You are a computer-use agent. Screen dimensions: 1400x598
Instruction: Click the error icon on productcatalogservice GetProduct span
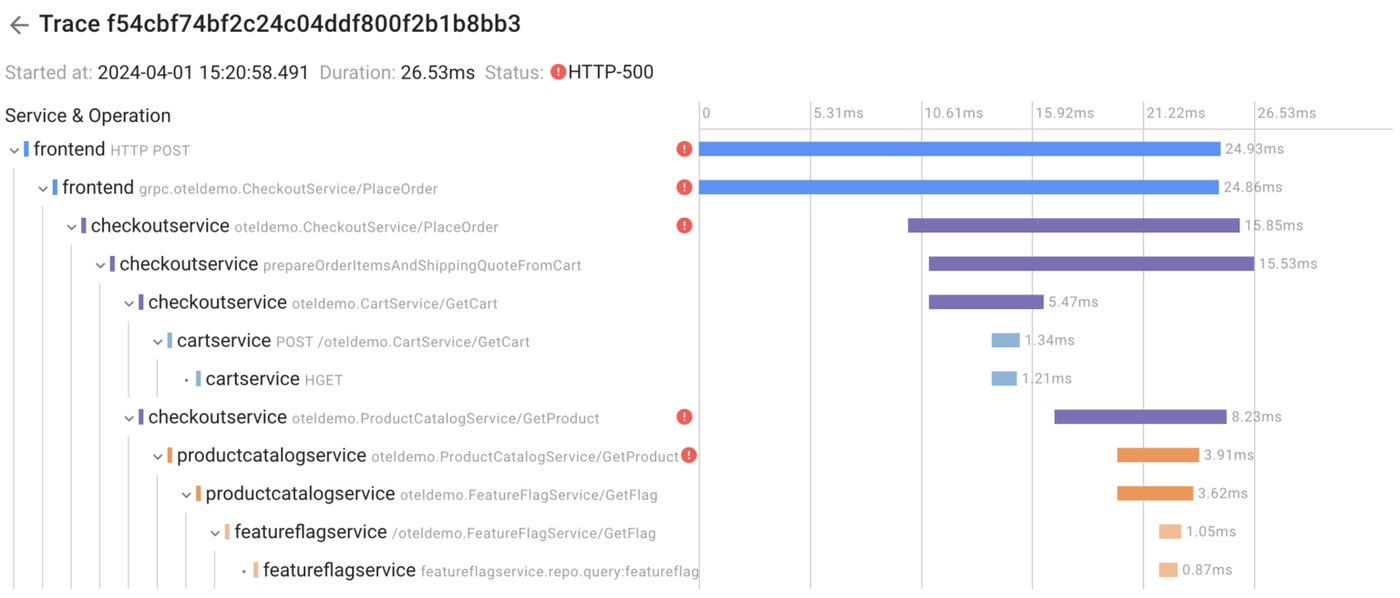coord(691,455)
